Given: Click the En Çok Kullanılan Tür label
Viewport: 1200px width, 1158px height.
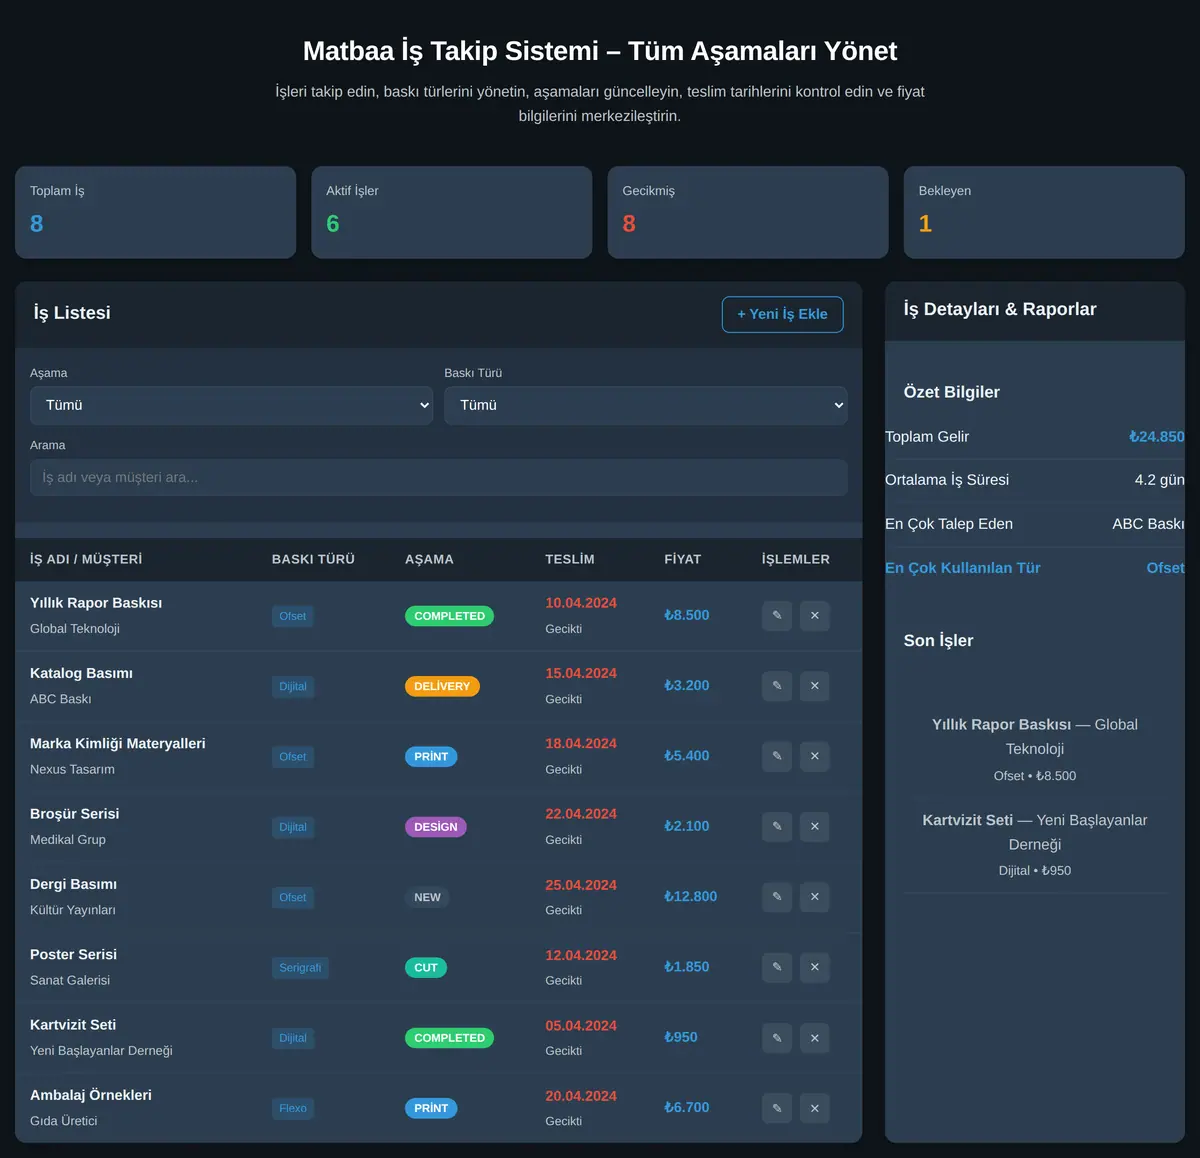Looking at the screenshot, I should 963,568.
